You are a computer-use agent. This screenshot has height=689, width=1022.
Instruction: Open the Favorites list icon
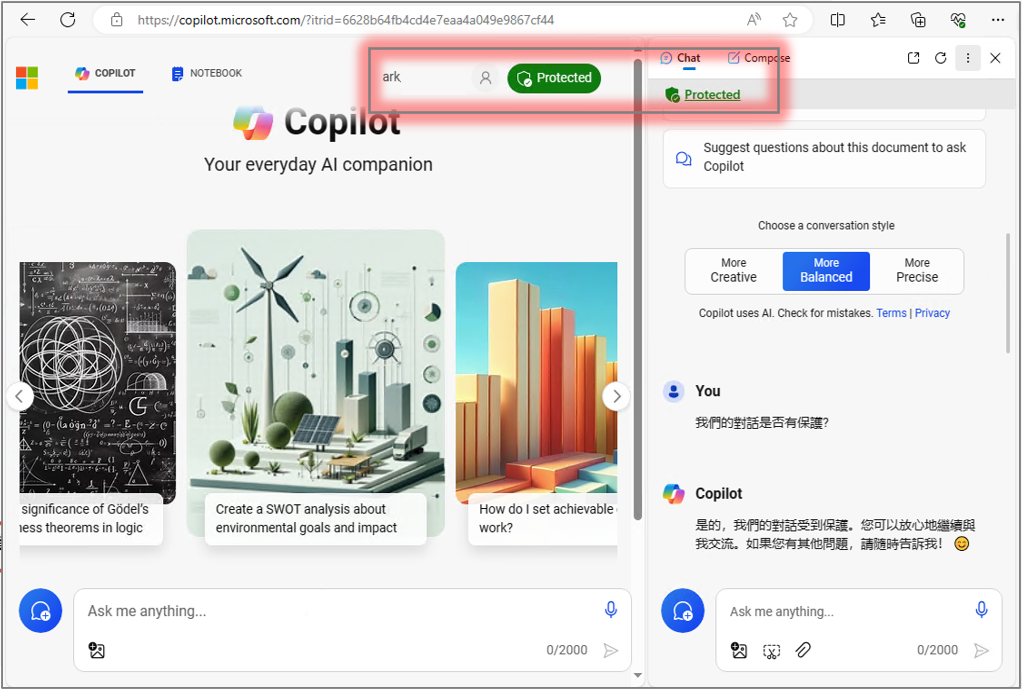878,20
